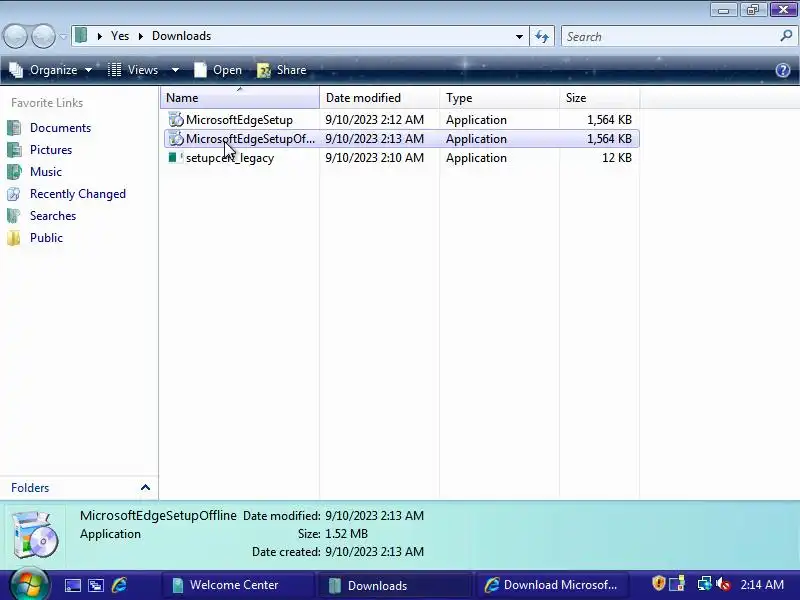800x600 pixels.
Task: Click the security shield tray icon
Action: pyautogui.click(x=658, y=583)
